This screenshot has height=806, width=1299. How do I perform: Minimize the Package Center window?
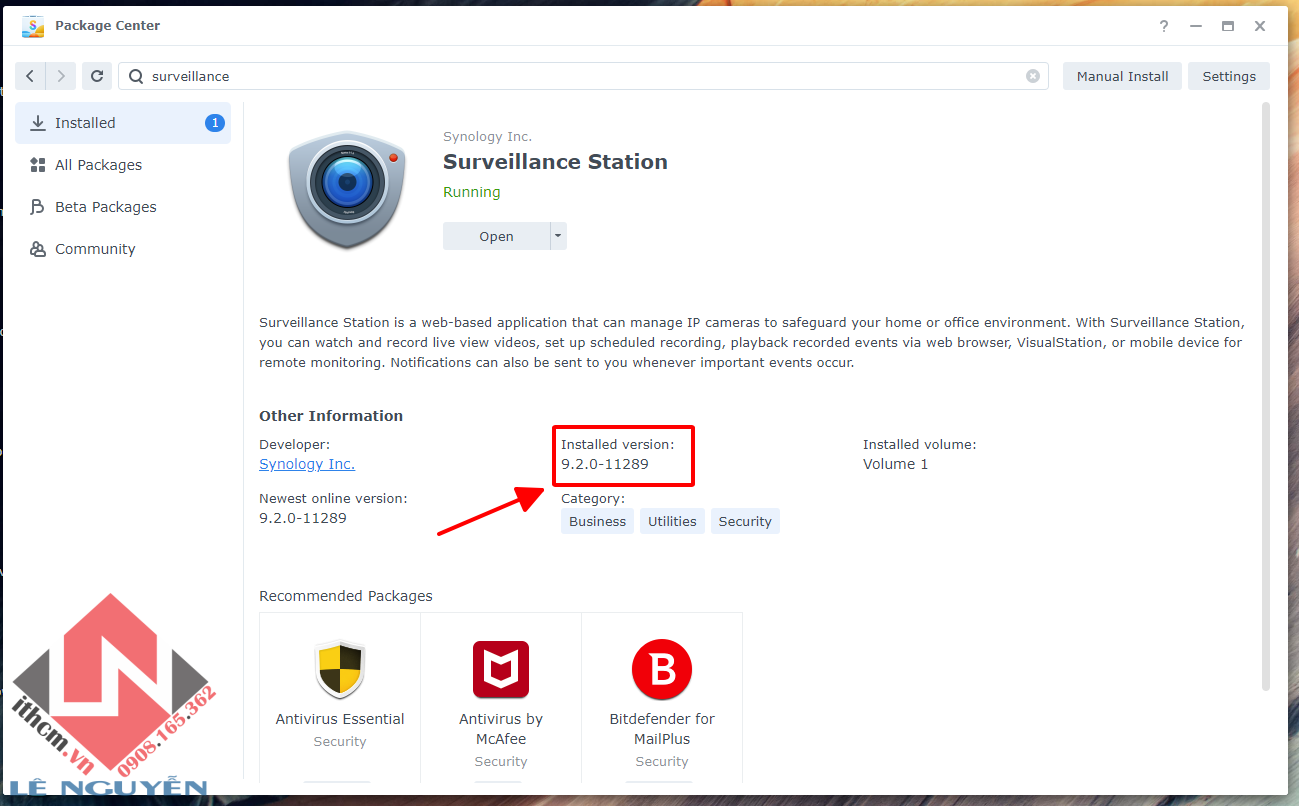[1196, 26]
